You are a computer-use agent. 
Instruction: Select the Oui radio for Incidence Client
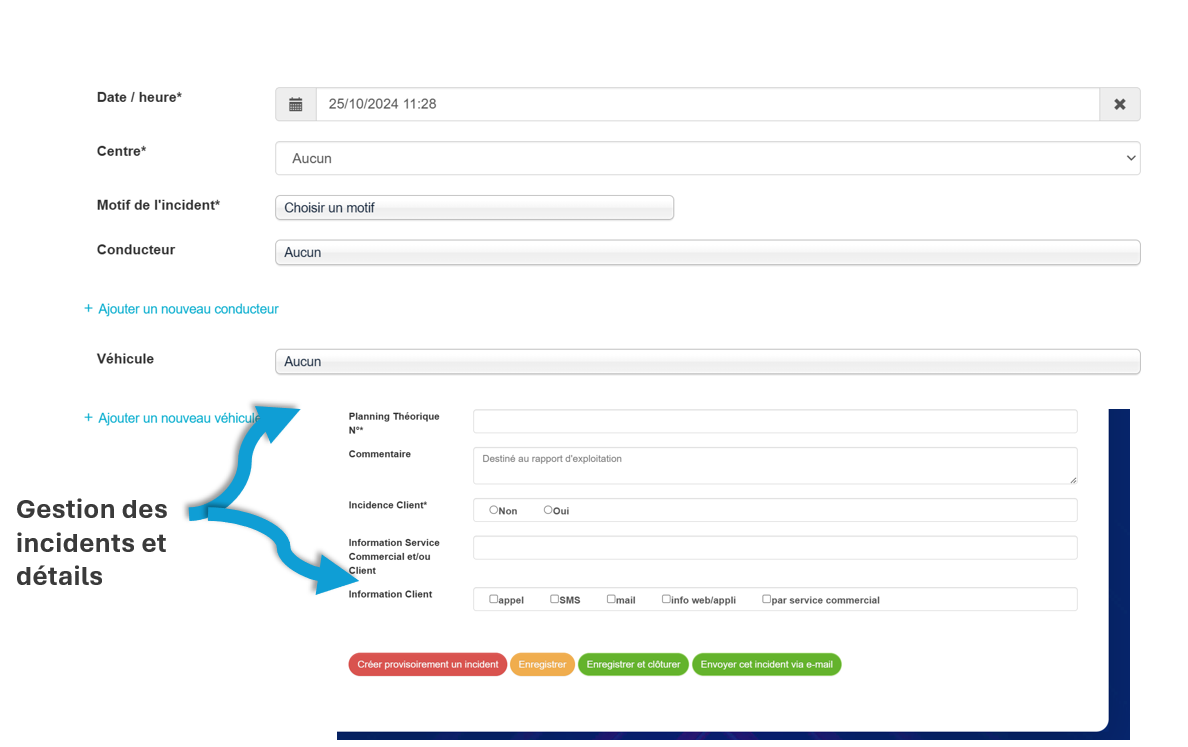coord(548,510)
